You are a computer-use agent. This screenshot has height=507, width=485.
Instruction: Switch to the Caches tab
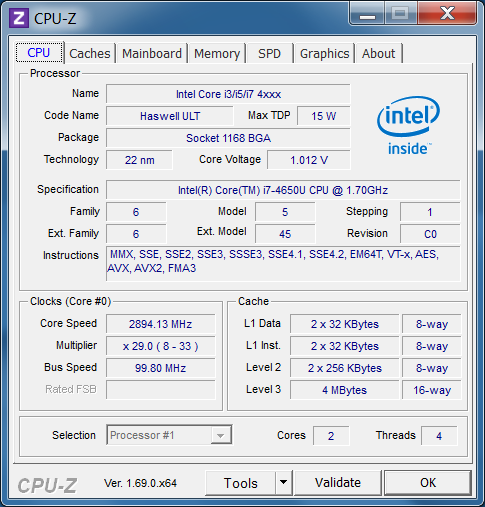[90, 53]
